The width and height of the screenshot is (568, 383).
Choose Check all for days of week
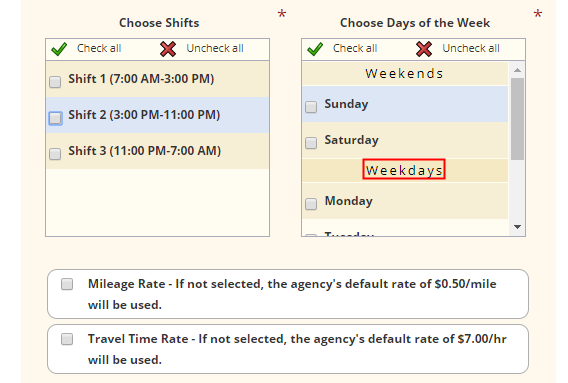pos(355,48)
